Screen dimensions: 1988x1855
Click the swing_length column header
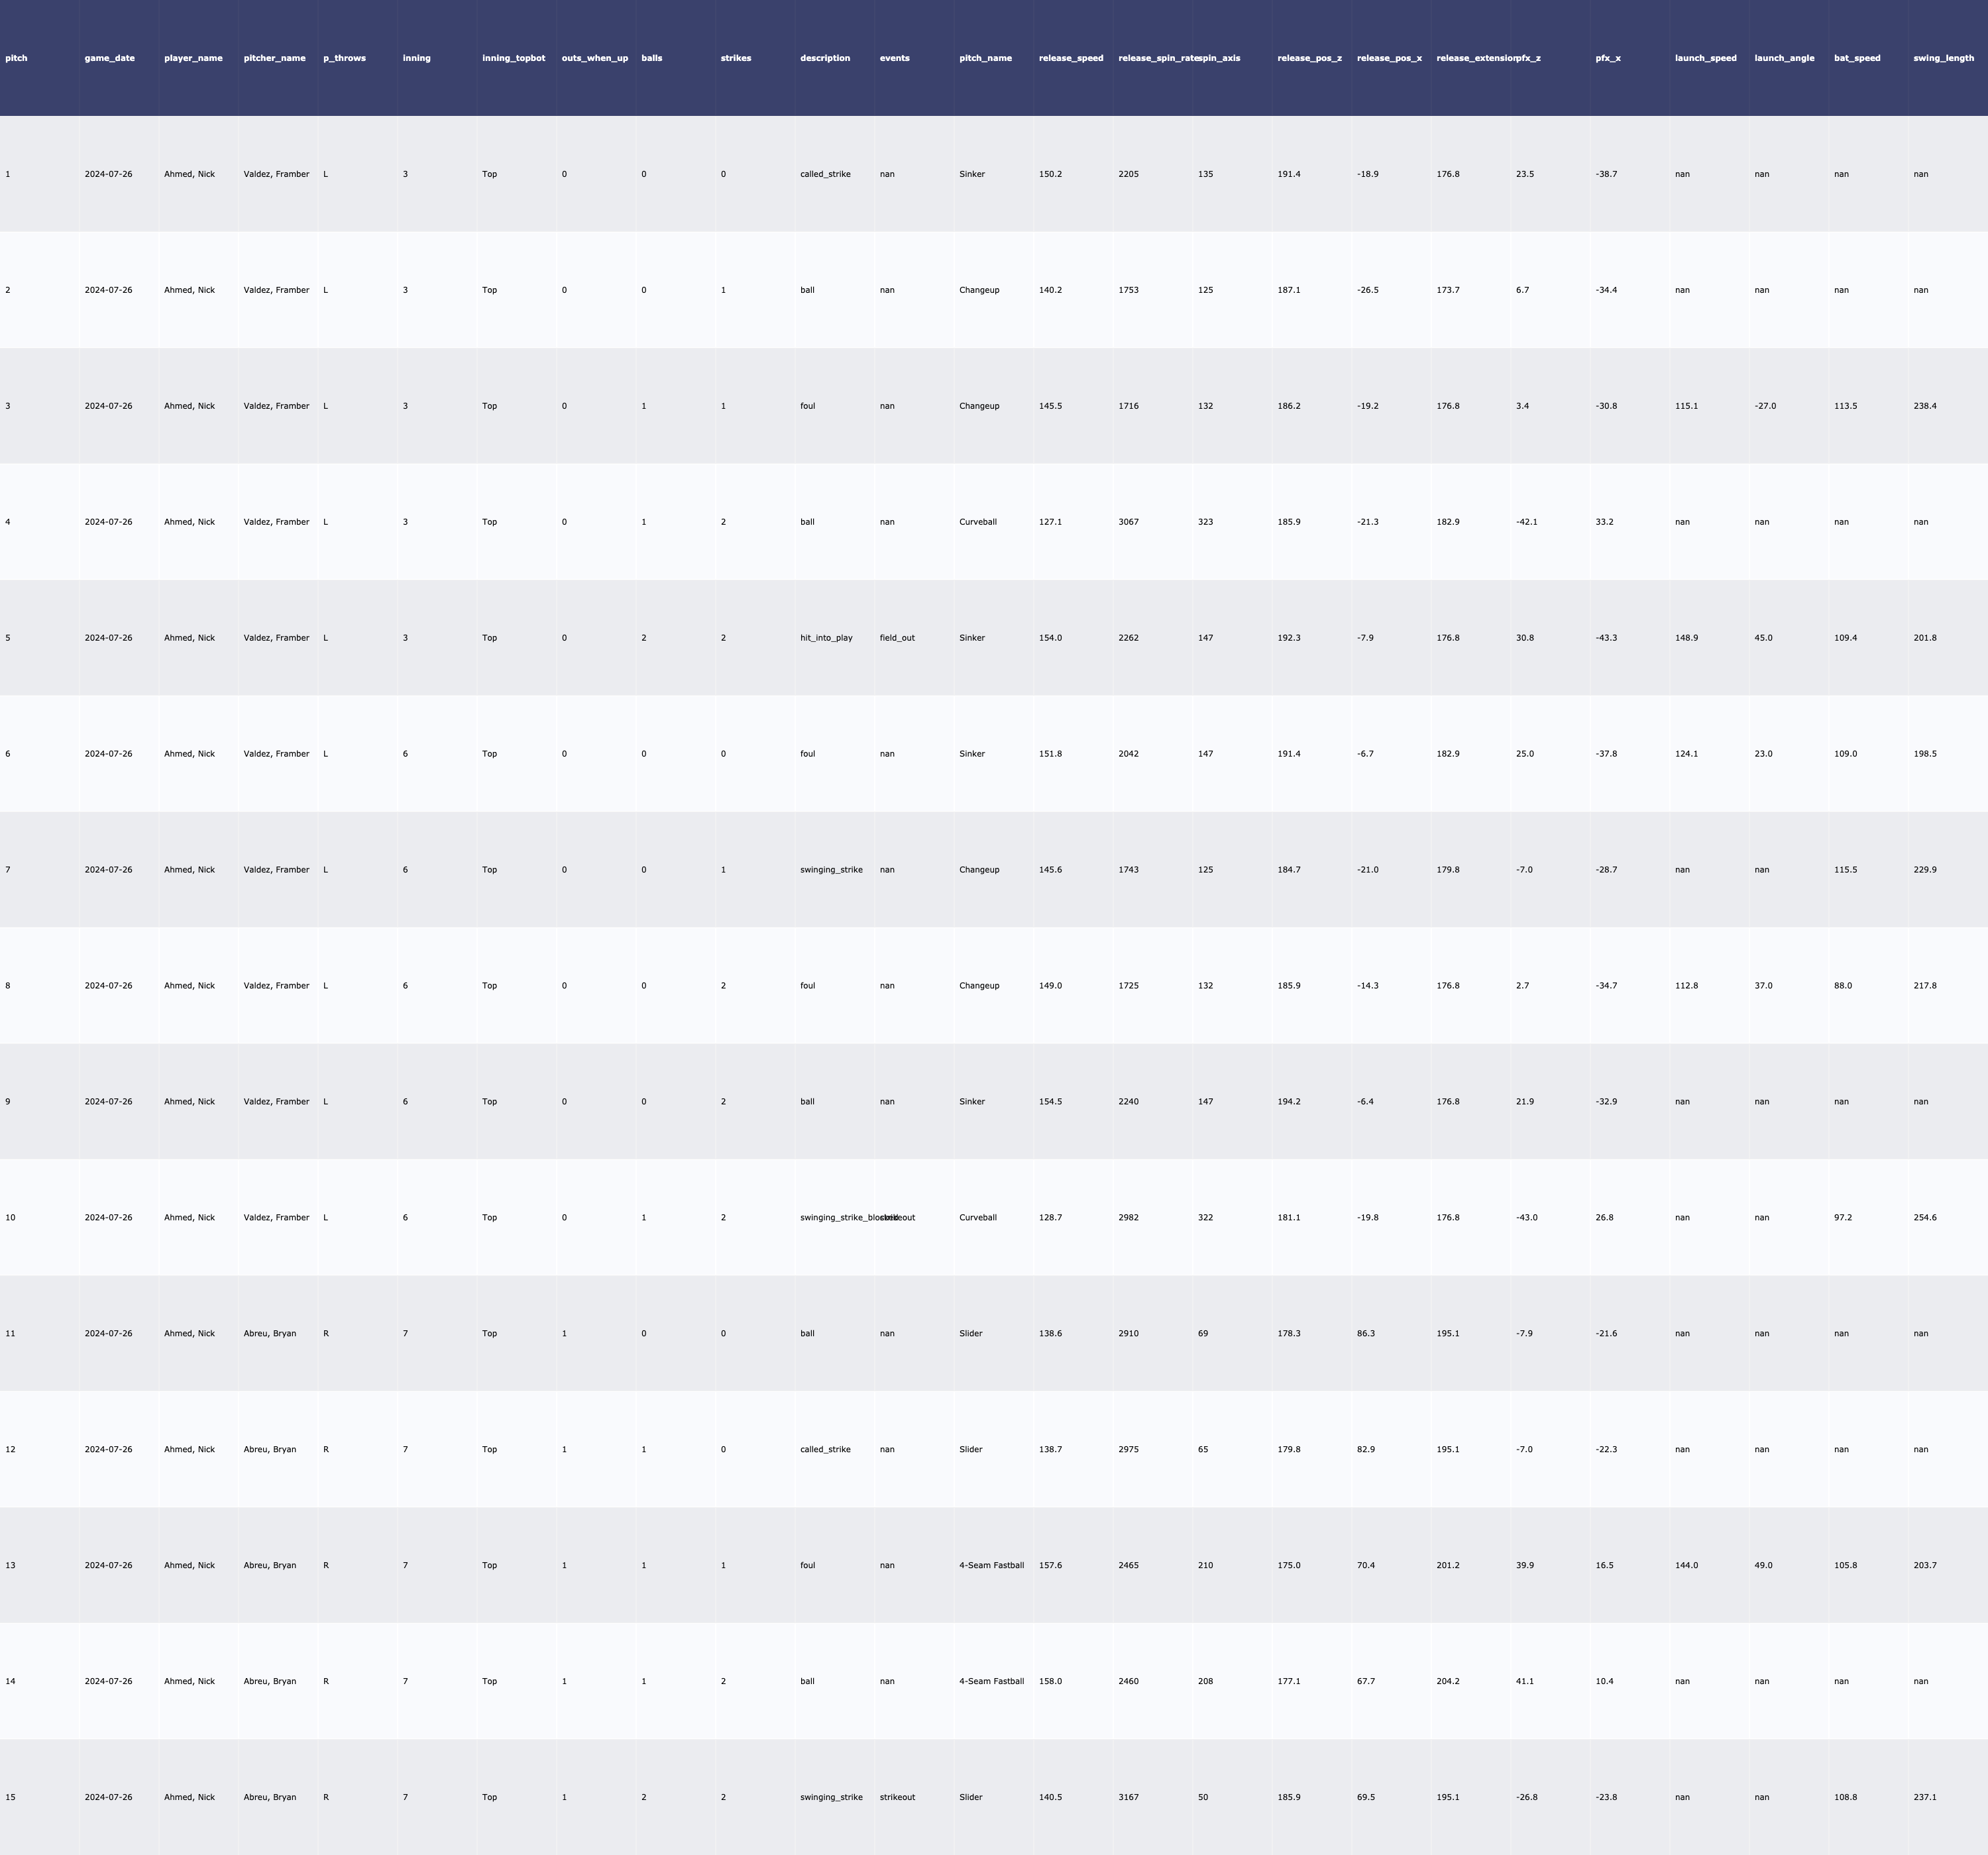(x=1943, y=58)
